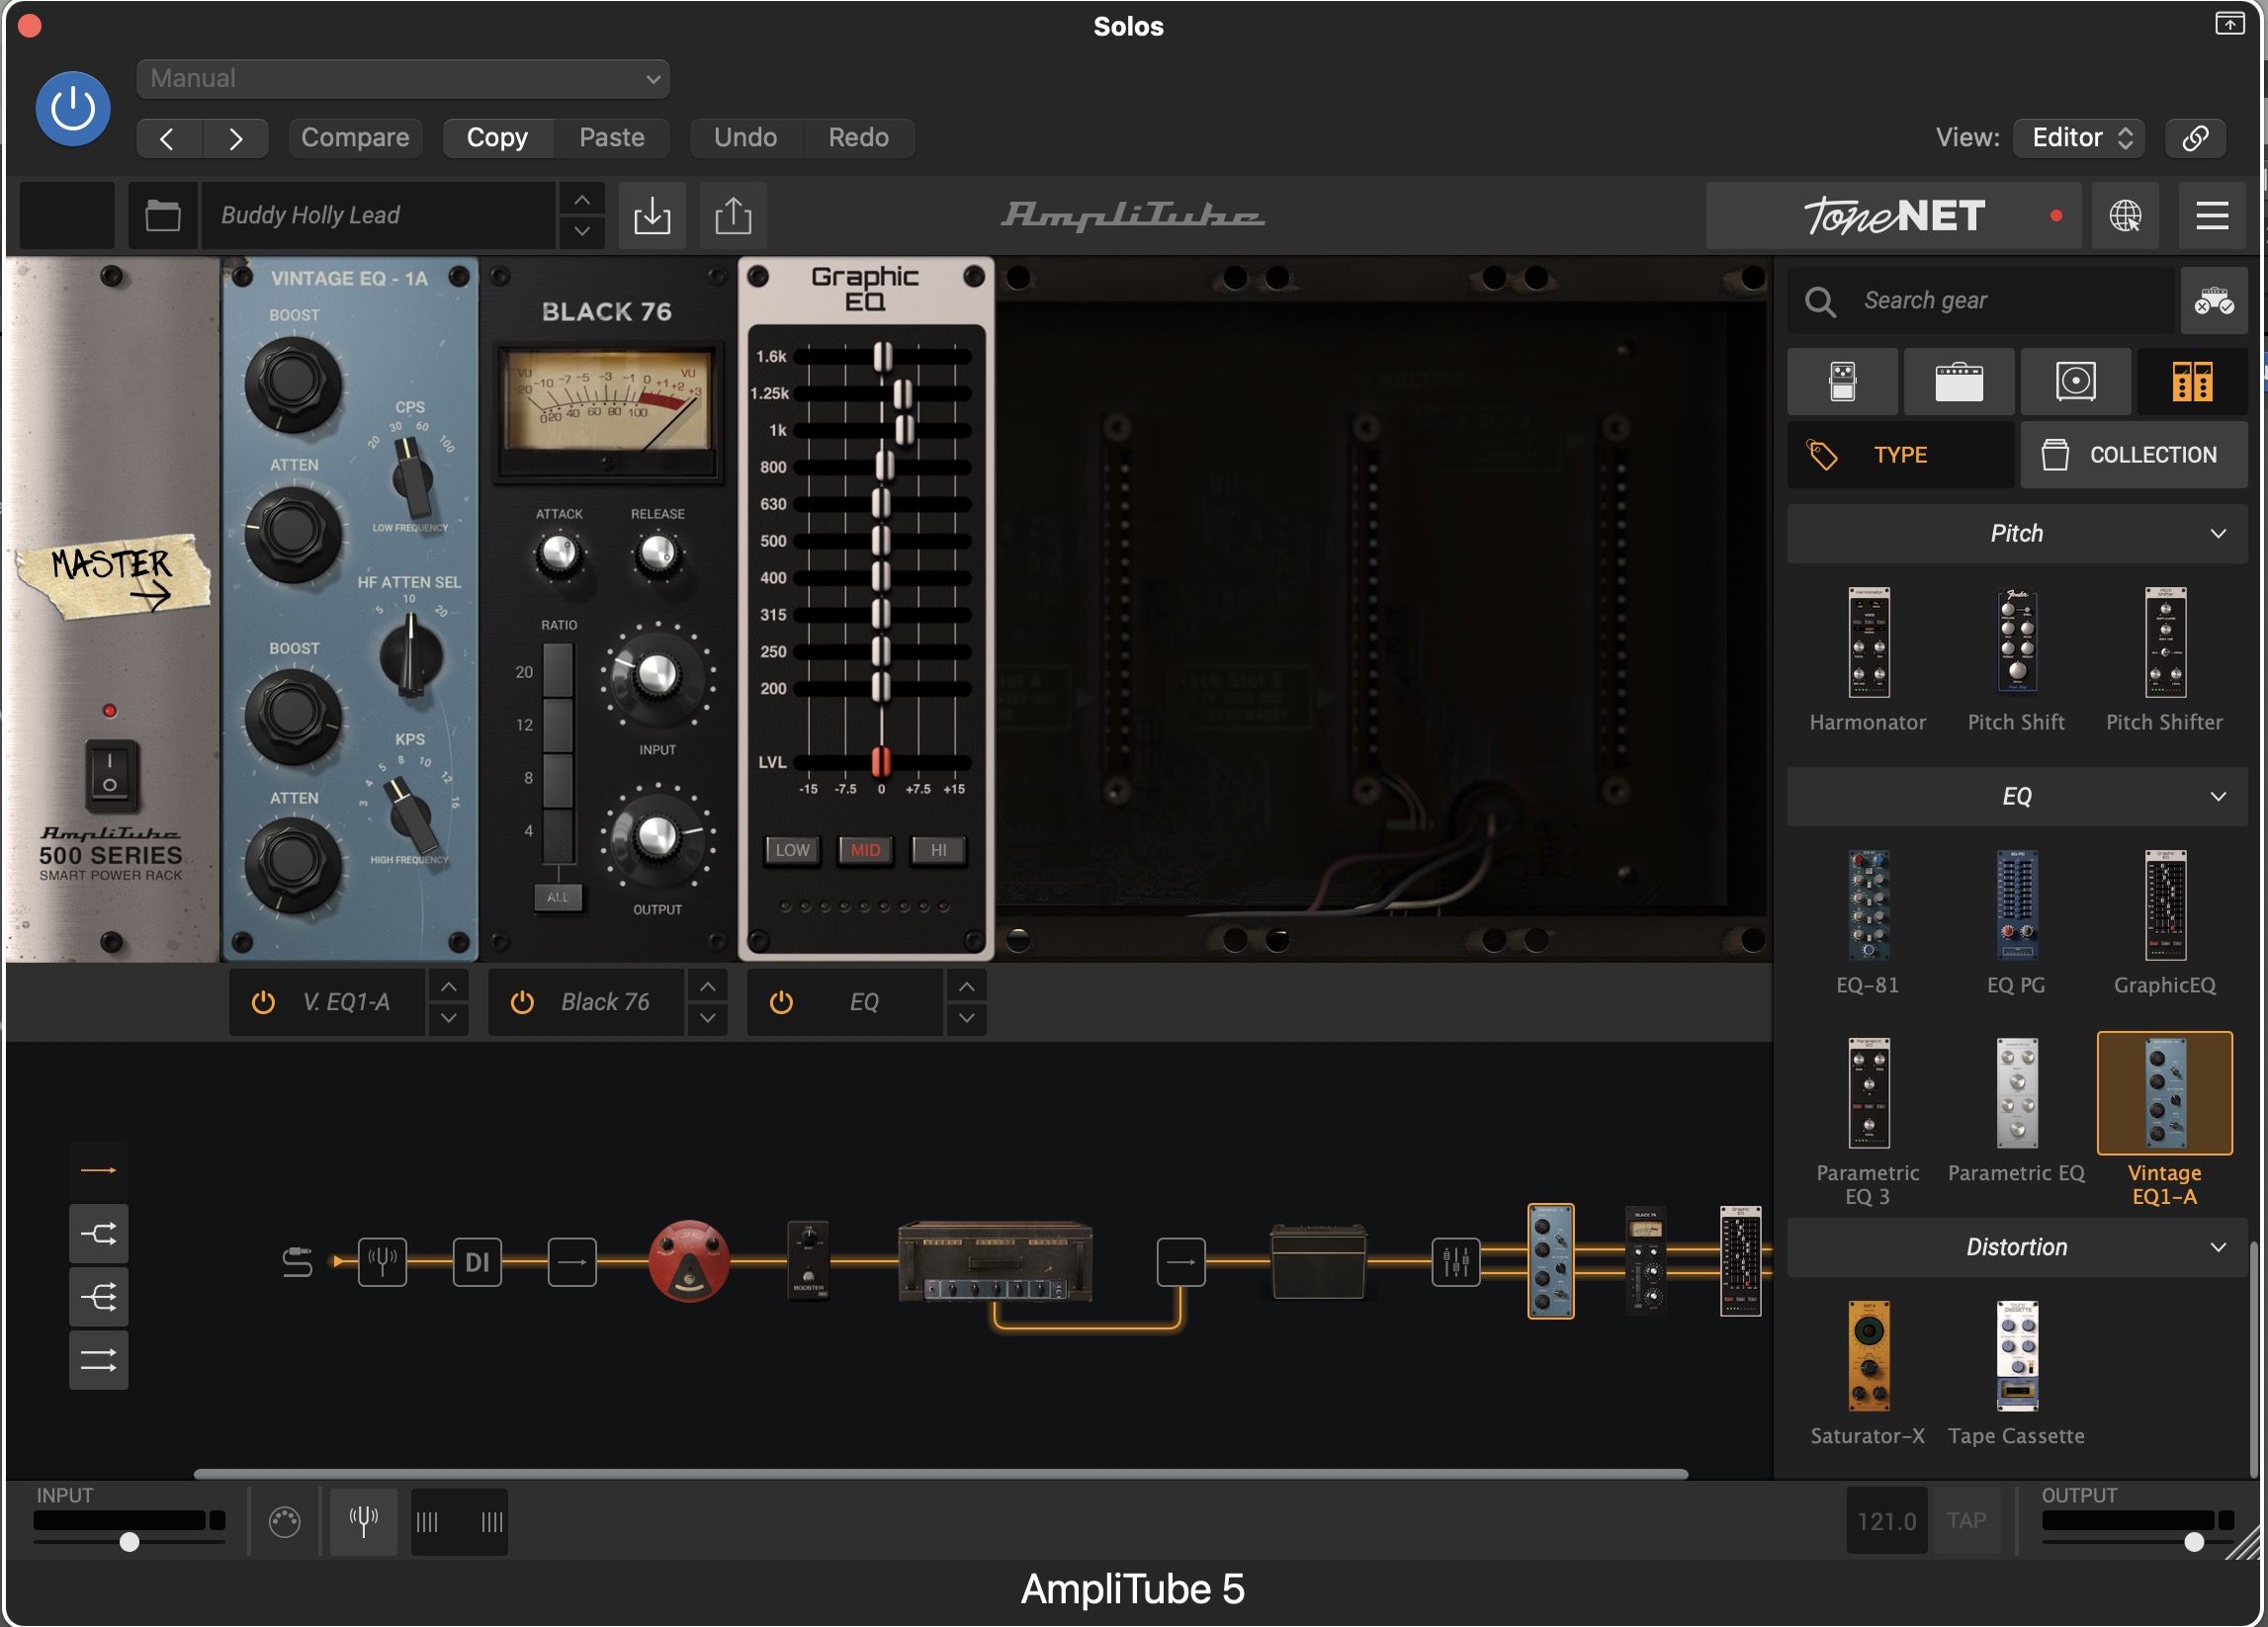Select the rack effects gear category icon
The image size is (2268, 1627).
[2192, 381]
